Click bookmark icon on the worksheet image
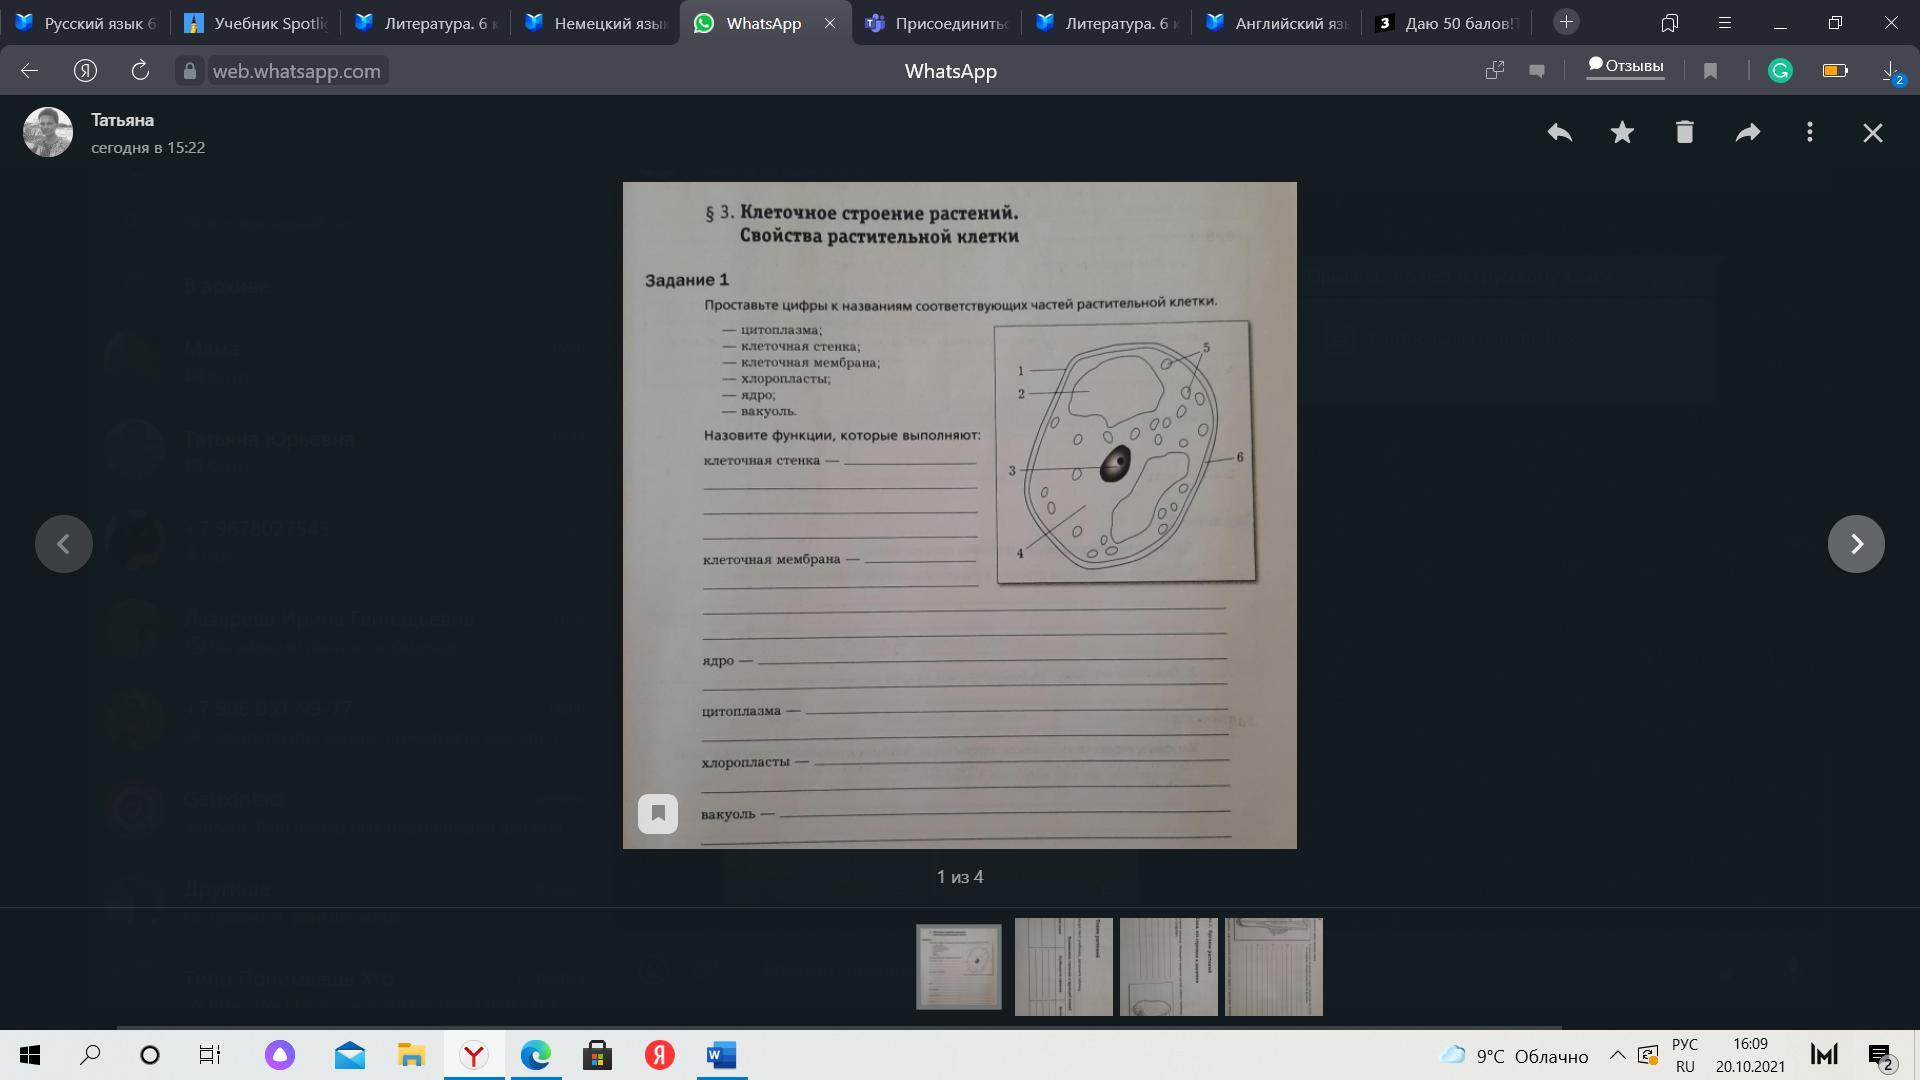This screenshot has height=1080, width=1920. (x=658, y=813)
